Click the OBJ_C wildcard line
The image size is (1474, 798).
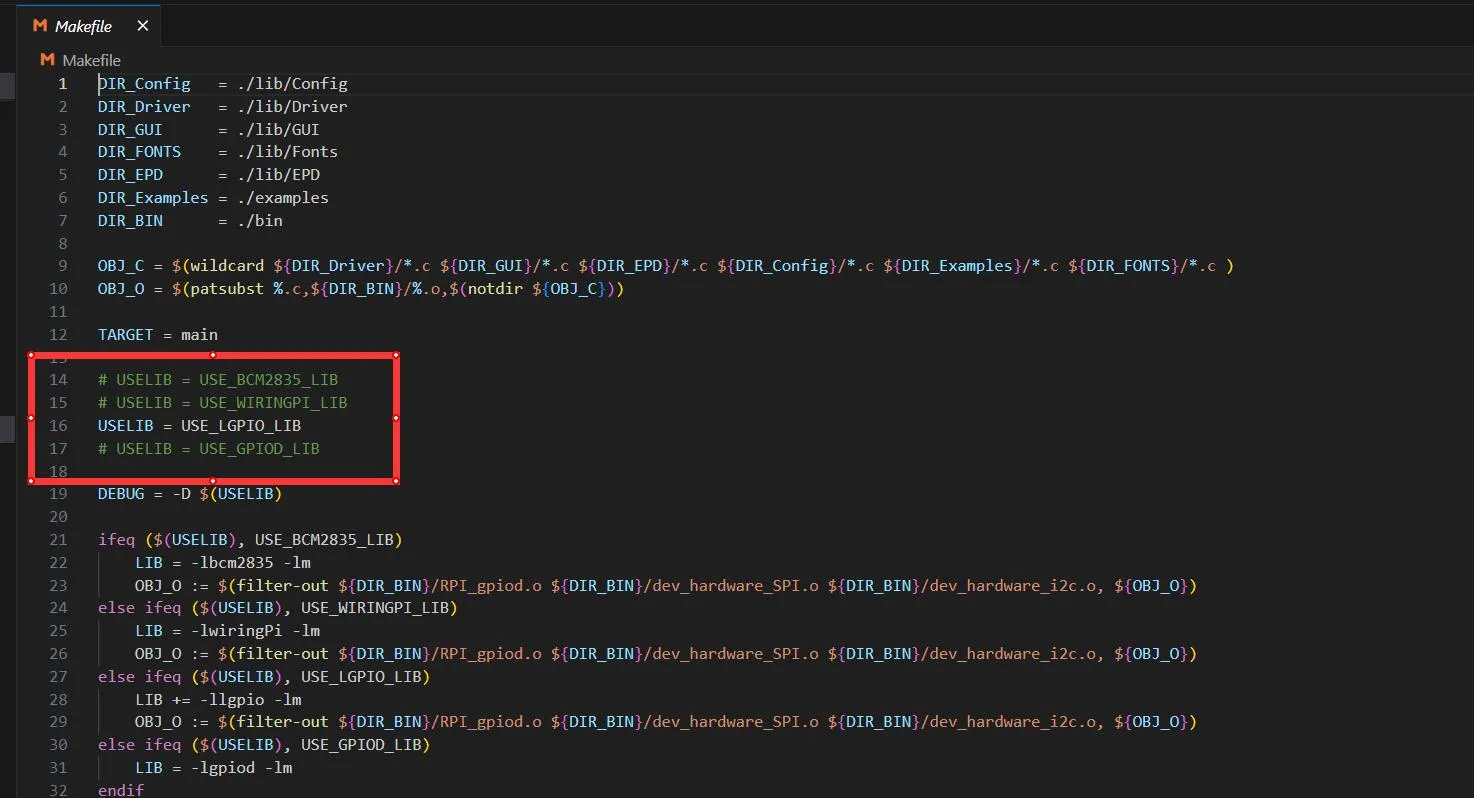[665, 266]
